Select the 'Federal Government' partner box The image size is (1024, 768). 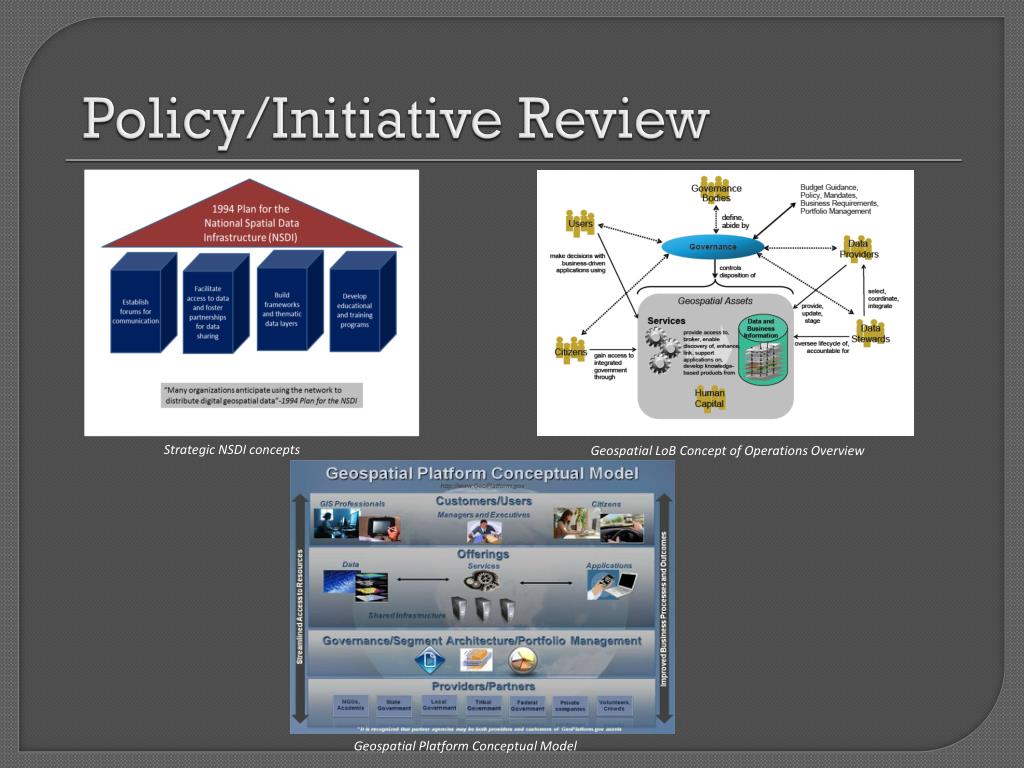[527, 705]
